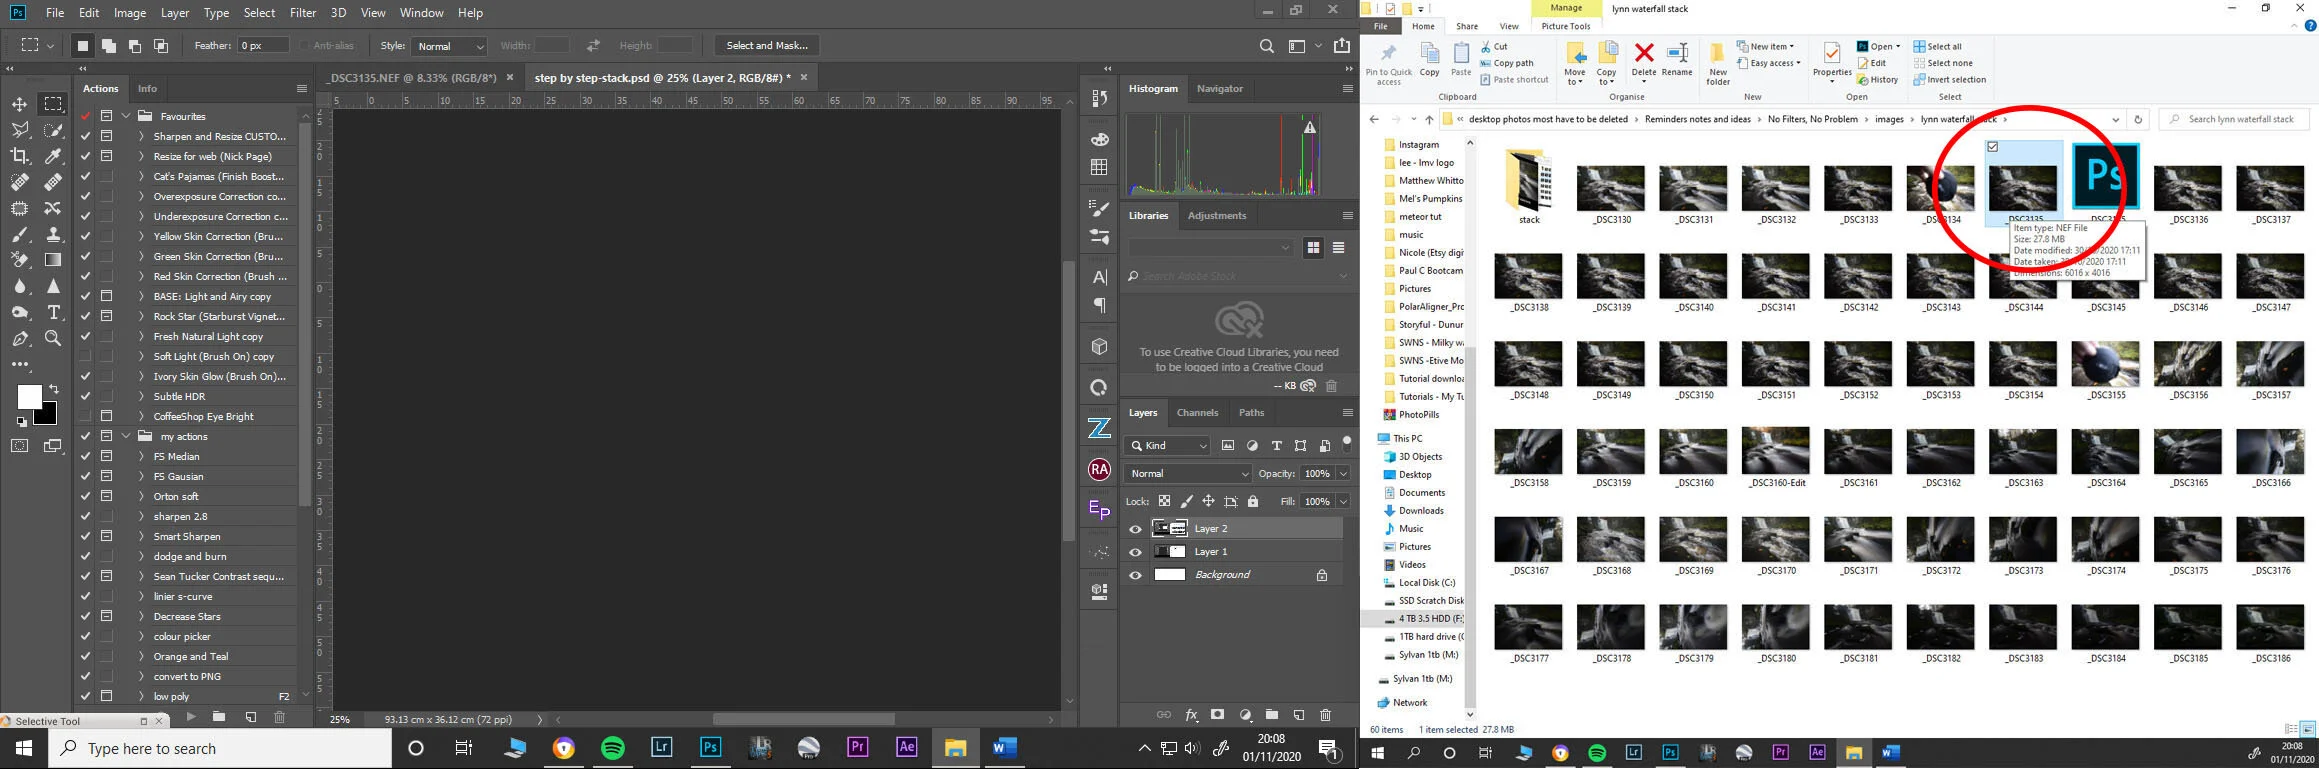Click Copy path in Explorer ribbon
Screen dimensions: 2319x769
(1507, 63)
